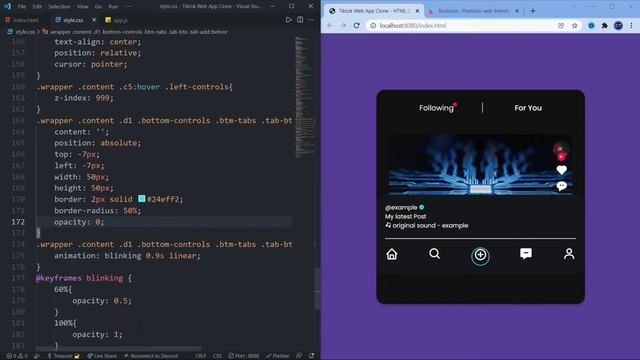Click the CSS language mode indicator
The width and height of the screenshot is (640, 360).
click(x=217, y=356)
